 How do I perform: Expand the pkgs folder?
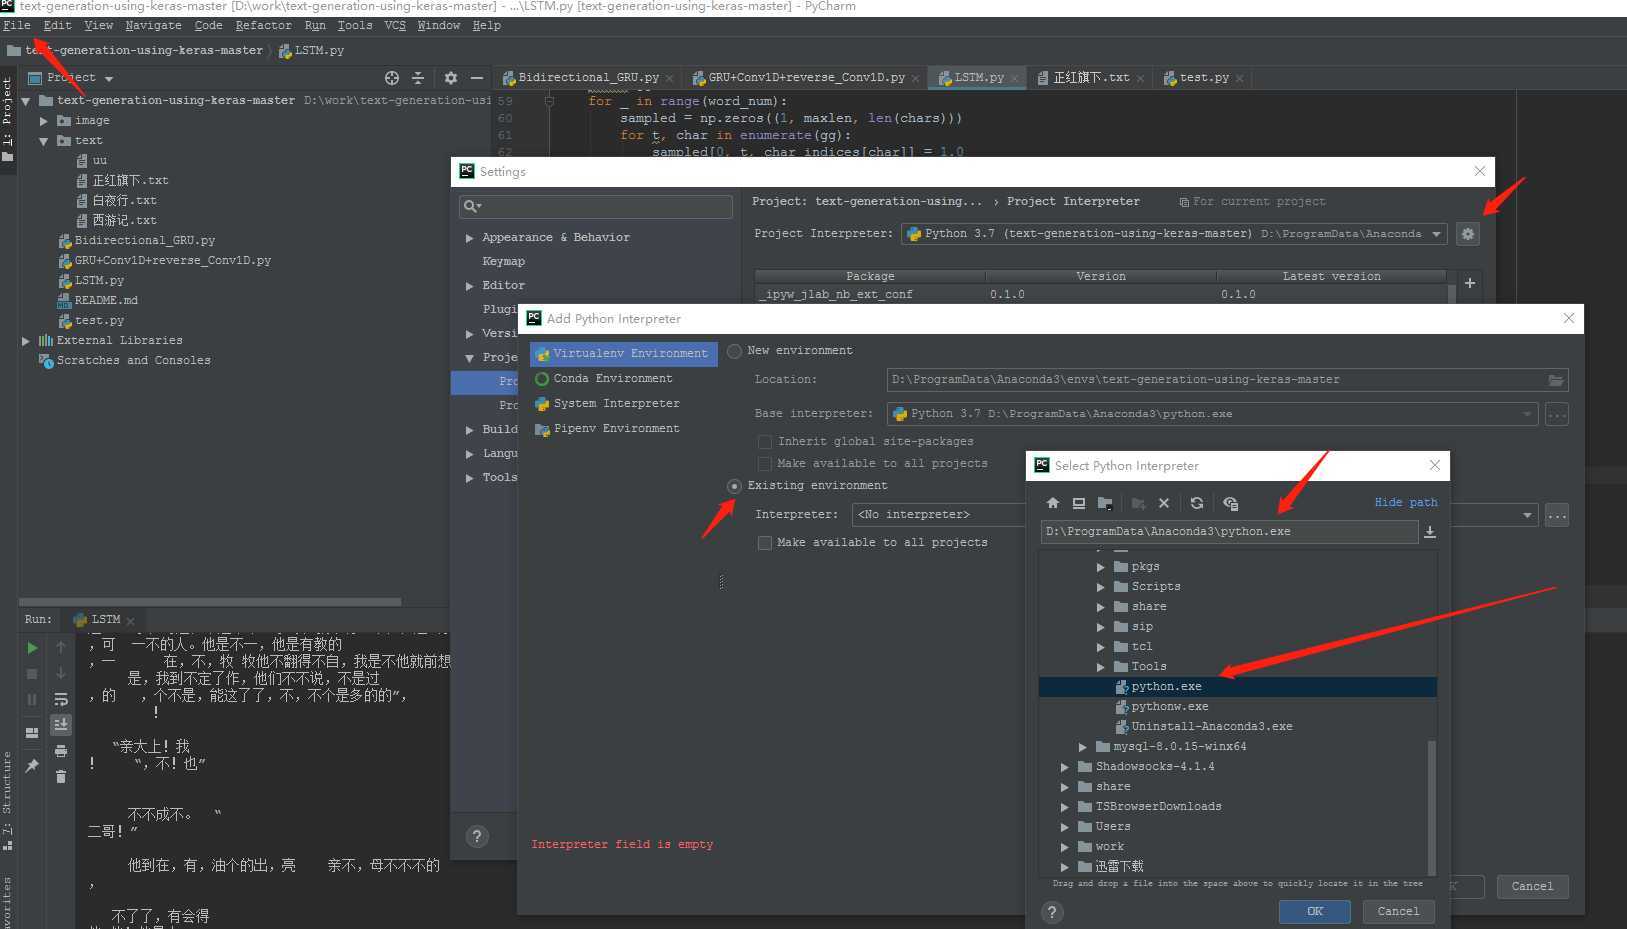point(1101,567)
